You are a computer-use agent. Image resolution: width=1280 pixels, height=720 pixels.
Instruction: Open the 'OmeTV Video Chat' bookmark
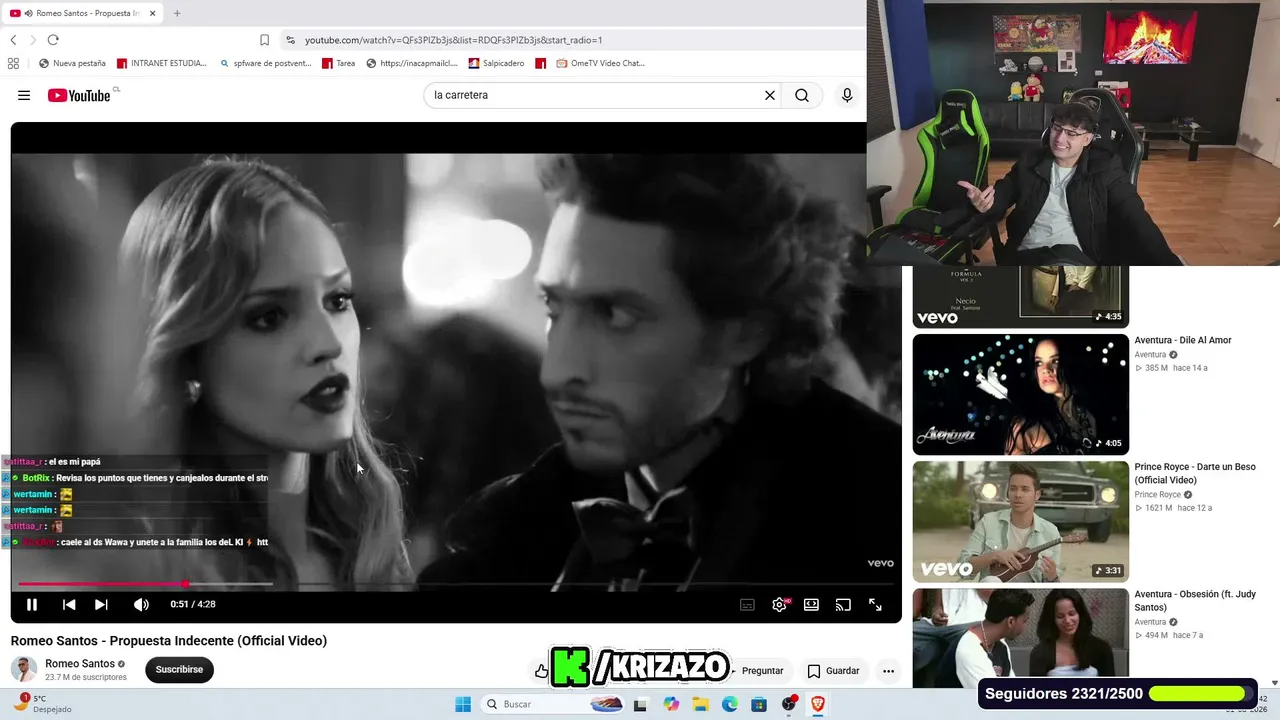point(601,63)
